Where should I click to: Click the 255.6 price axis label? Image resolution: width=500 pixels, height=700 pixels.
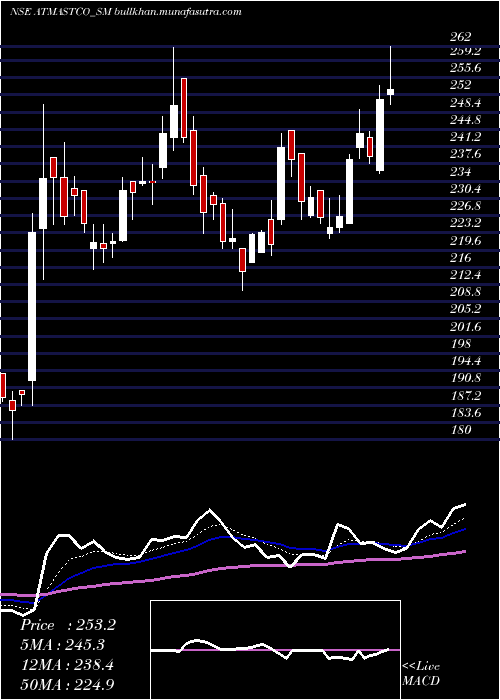[x=466, y=68]
